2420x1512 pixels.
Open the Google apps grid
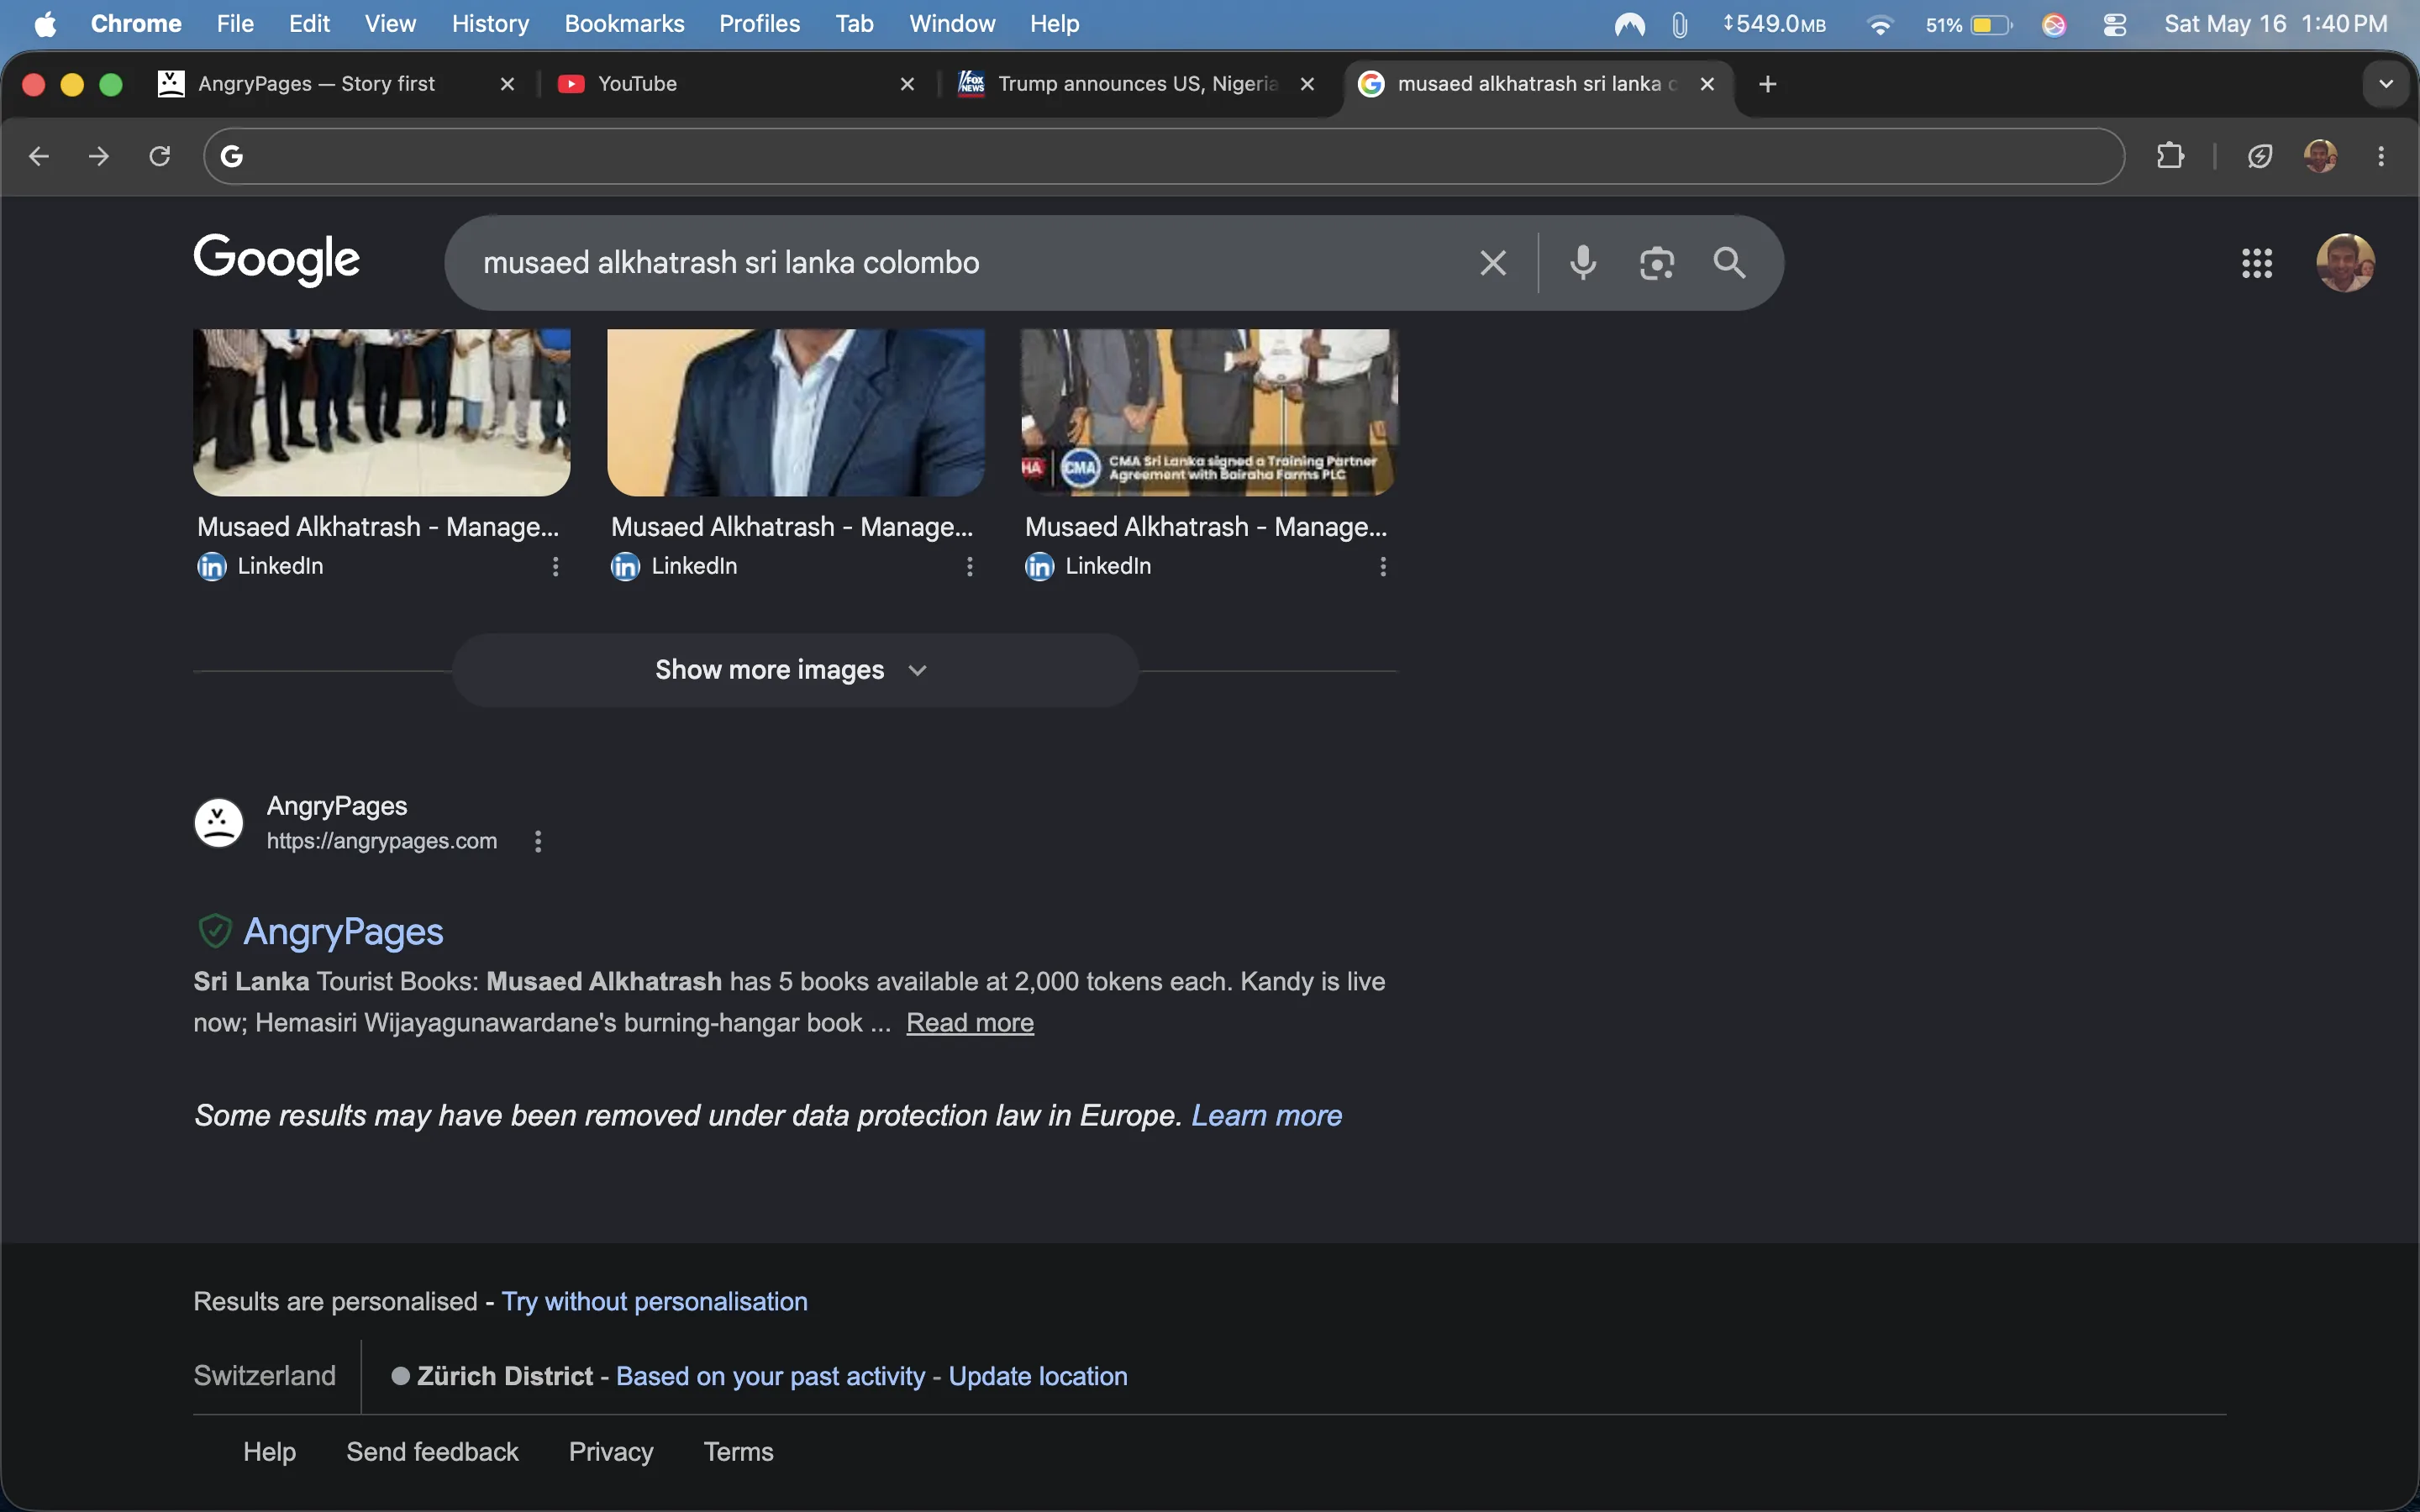[2257, 263]
